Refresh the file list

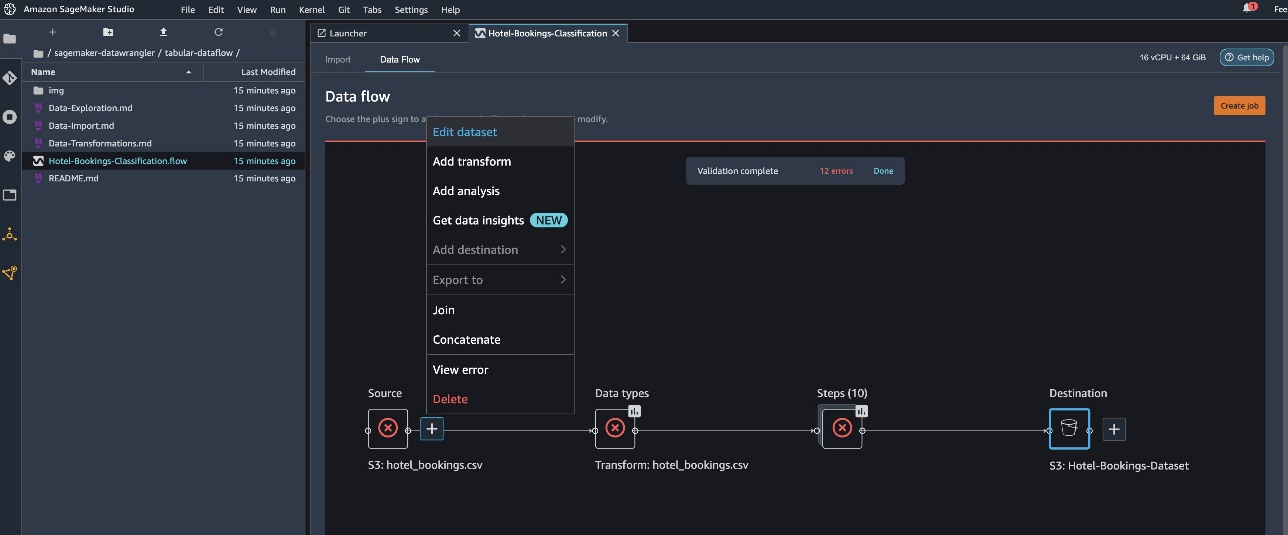[218, 32]
